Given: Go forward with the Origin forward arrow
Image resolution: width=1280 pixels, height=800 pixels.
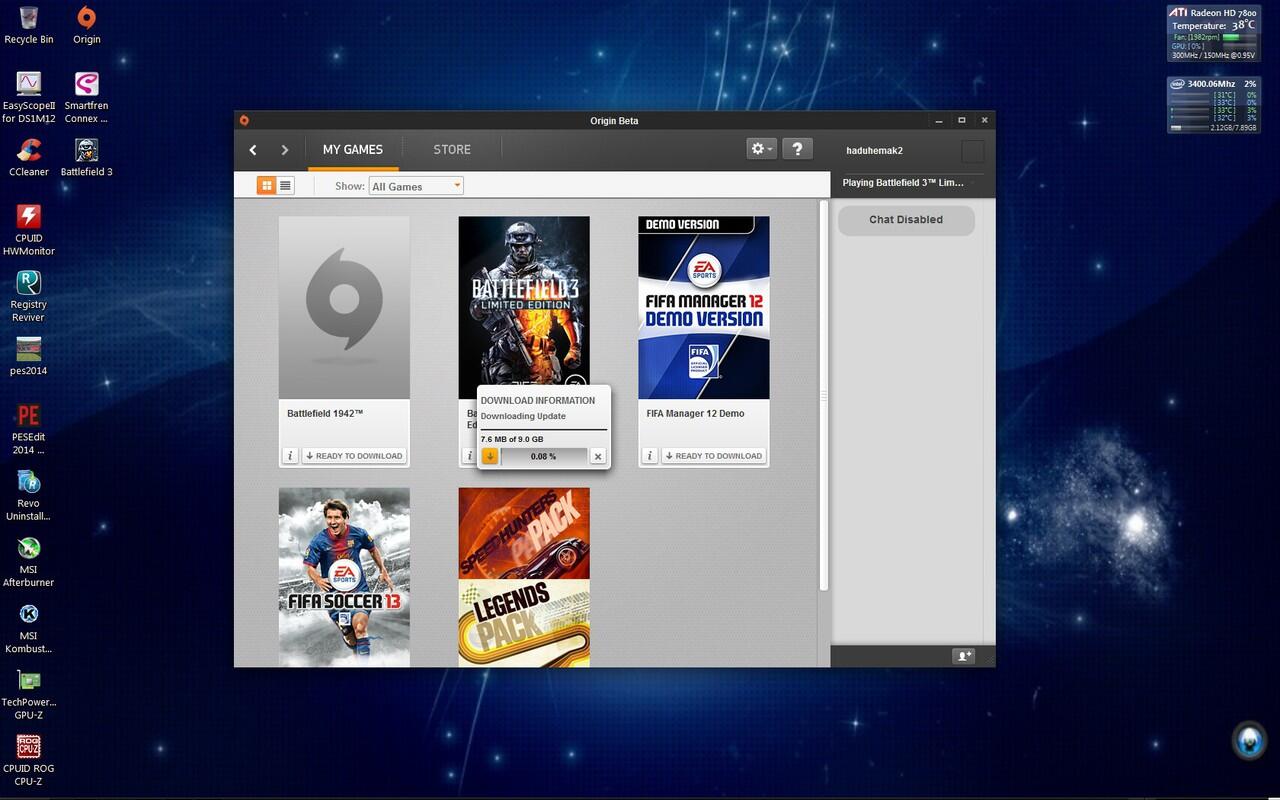Looking at the screenshot, I should pyautogui.click(x=285, y=150).
